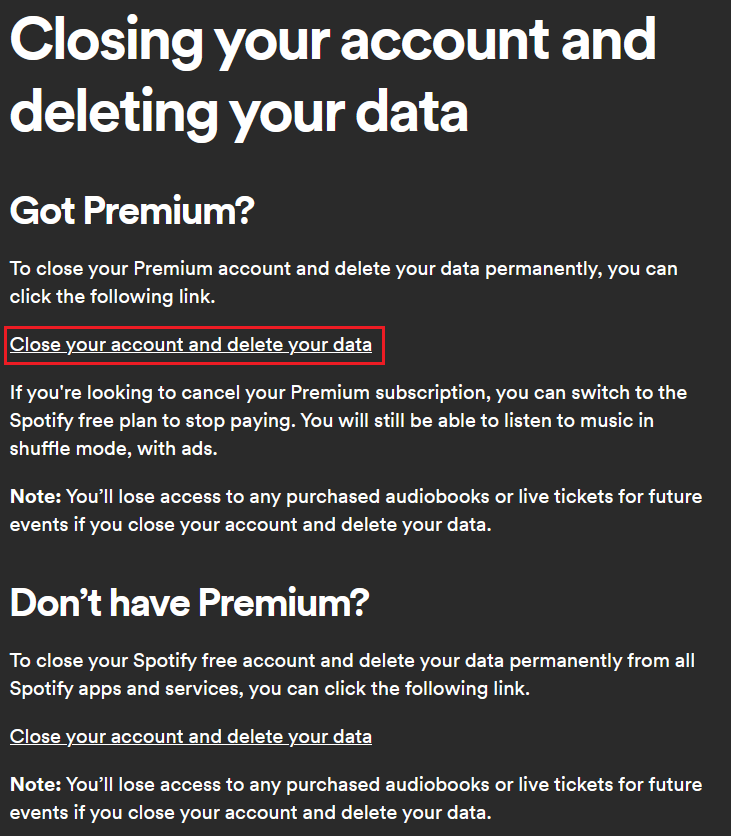The height and width of the screenshot is (836, 731).
Task: Click the title line "Closing your account and"
Action: click(332, 40)
